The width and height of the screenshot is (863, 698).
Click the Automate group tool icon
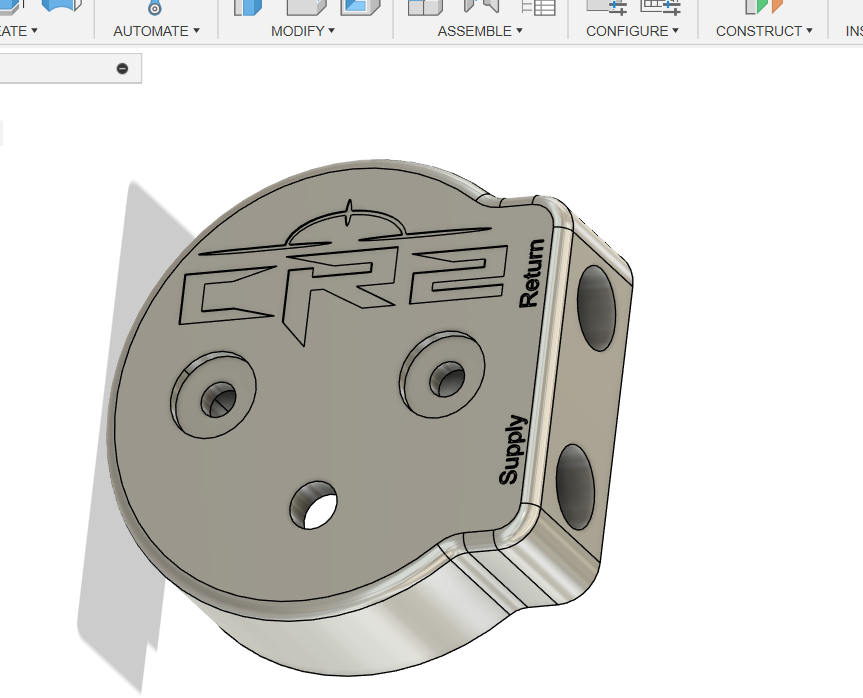coord(155,8)
